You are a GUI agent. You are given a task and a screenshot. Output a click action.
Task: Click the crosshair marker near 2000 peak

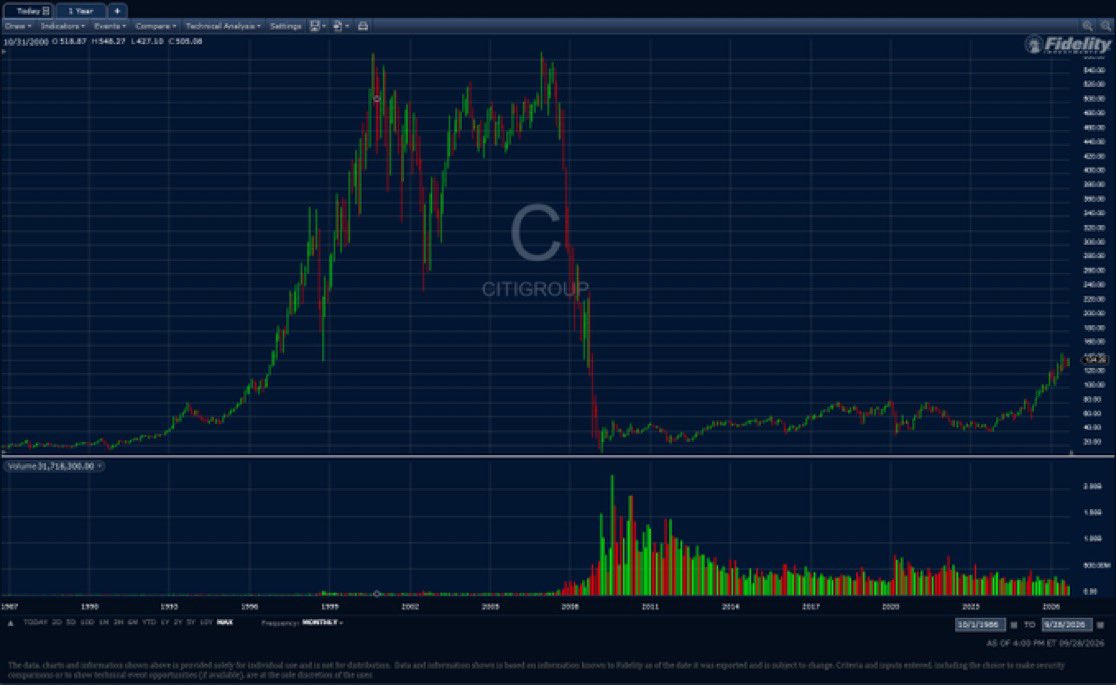pyautogui.click(x=377, y=99)
